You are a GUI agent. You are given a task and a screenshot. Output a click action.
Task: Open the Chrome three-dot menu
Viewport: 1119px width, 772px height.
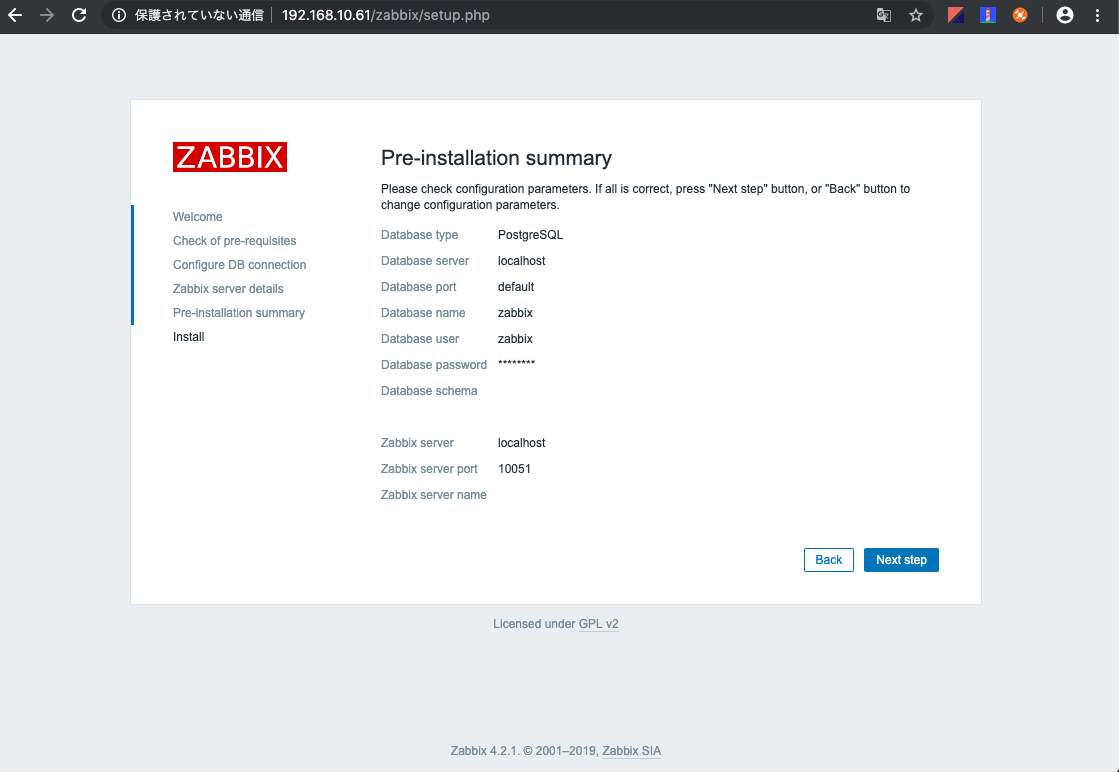click(x=1097, y=15)
